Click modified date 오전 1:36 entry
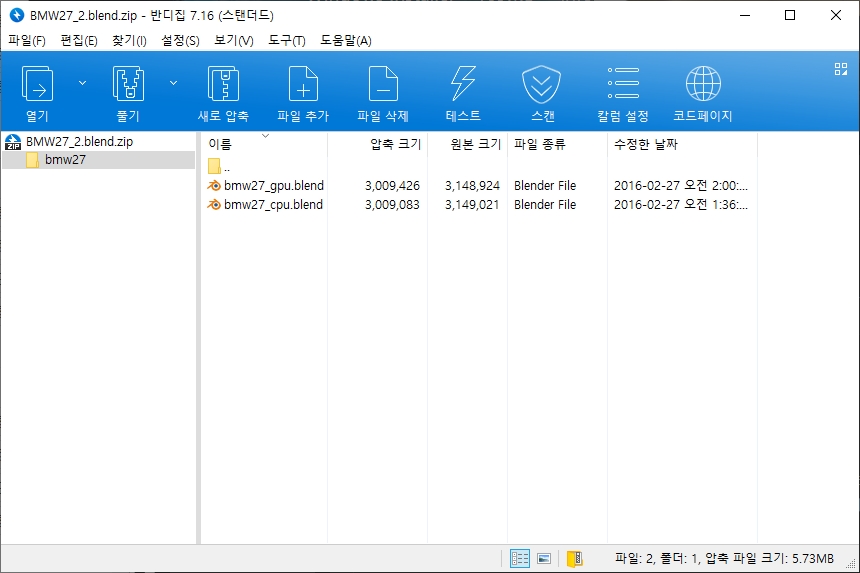860x573 pixels. 681,205
